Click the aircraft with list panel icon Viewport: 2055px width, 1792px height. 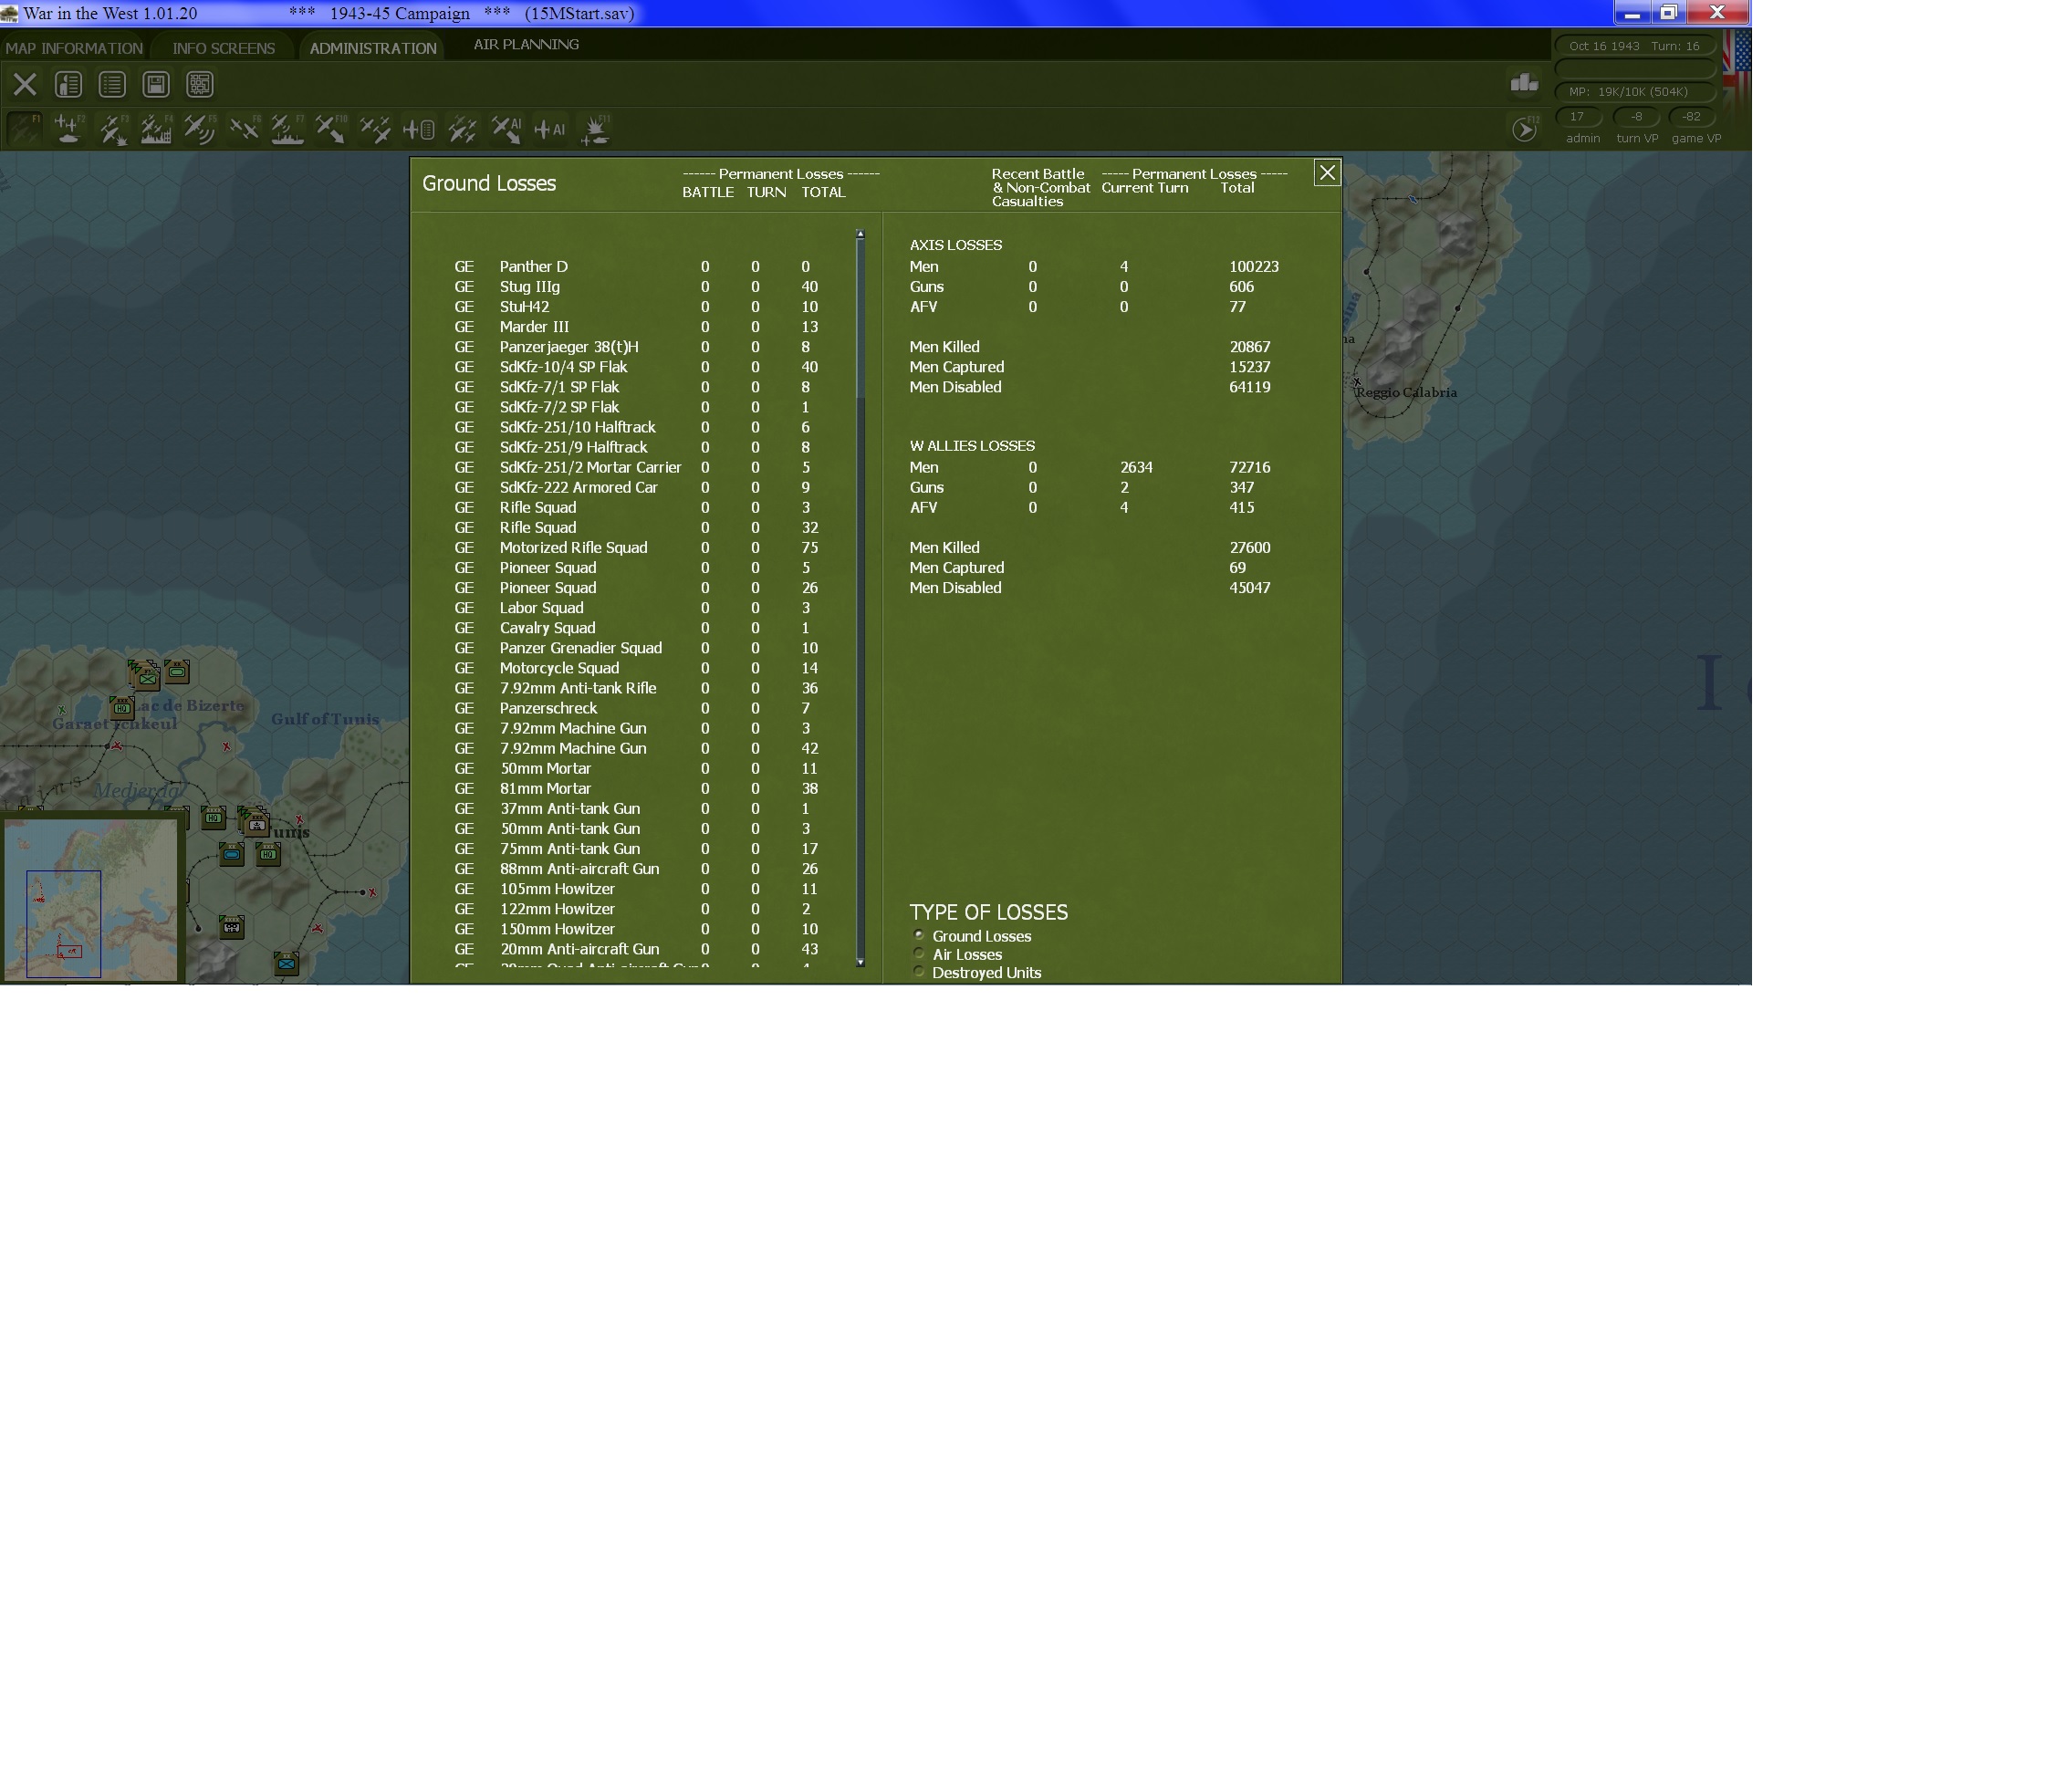(419, 129)
